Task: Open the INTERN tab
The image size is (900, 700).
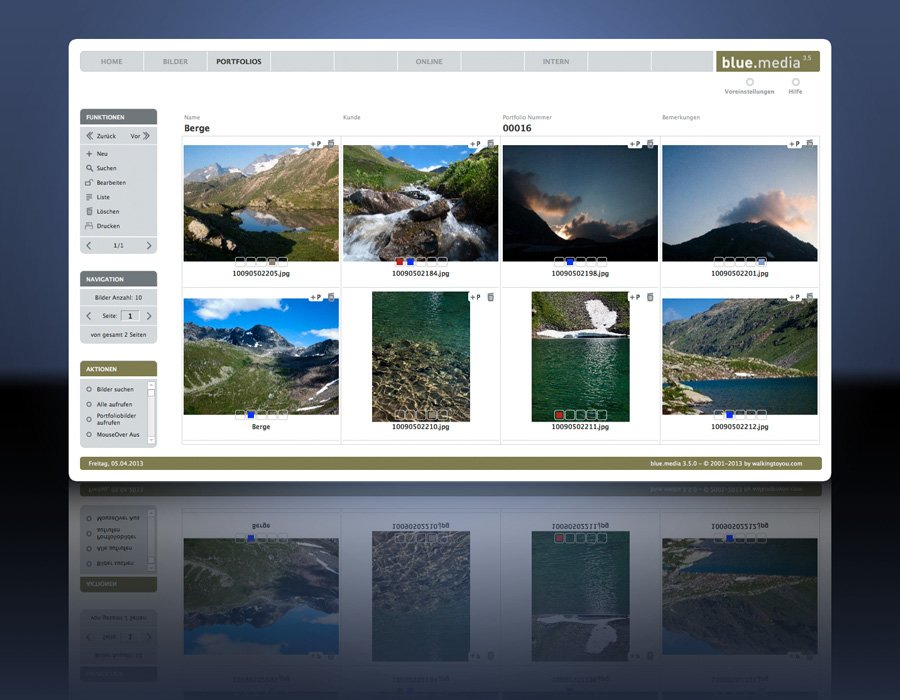Action: [556, 61]
